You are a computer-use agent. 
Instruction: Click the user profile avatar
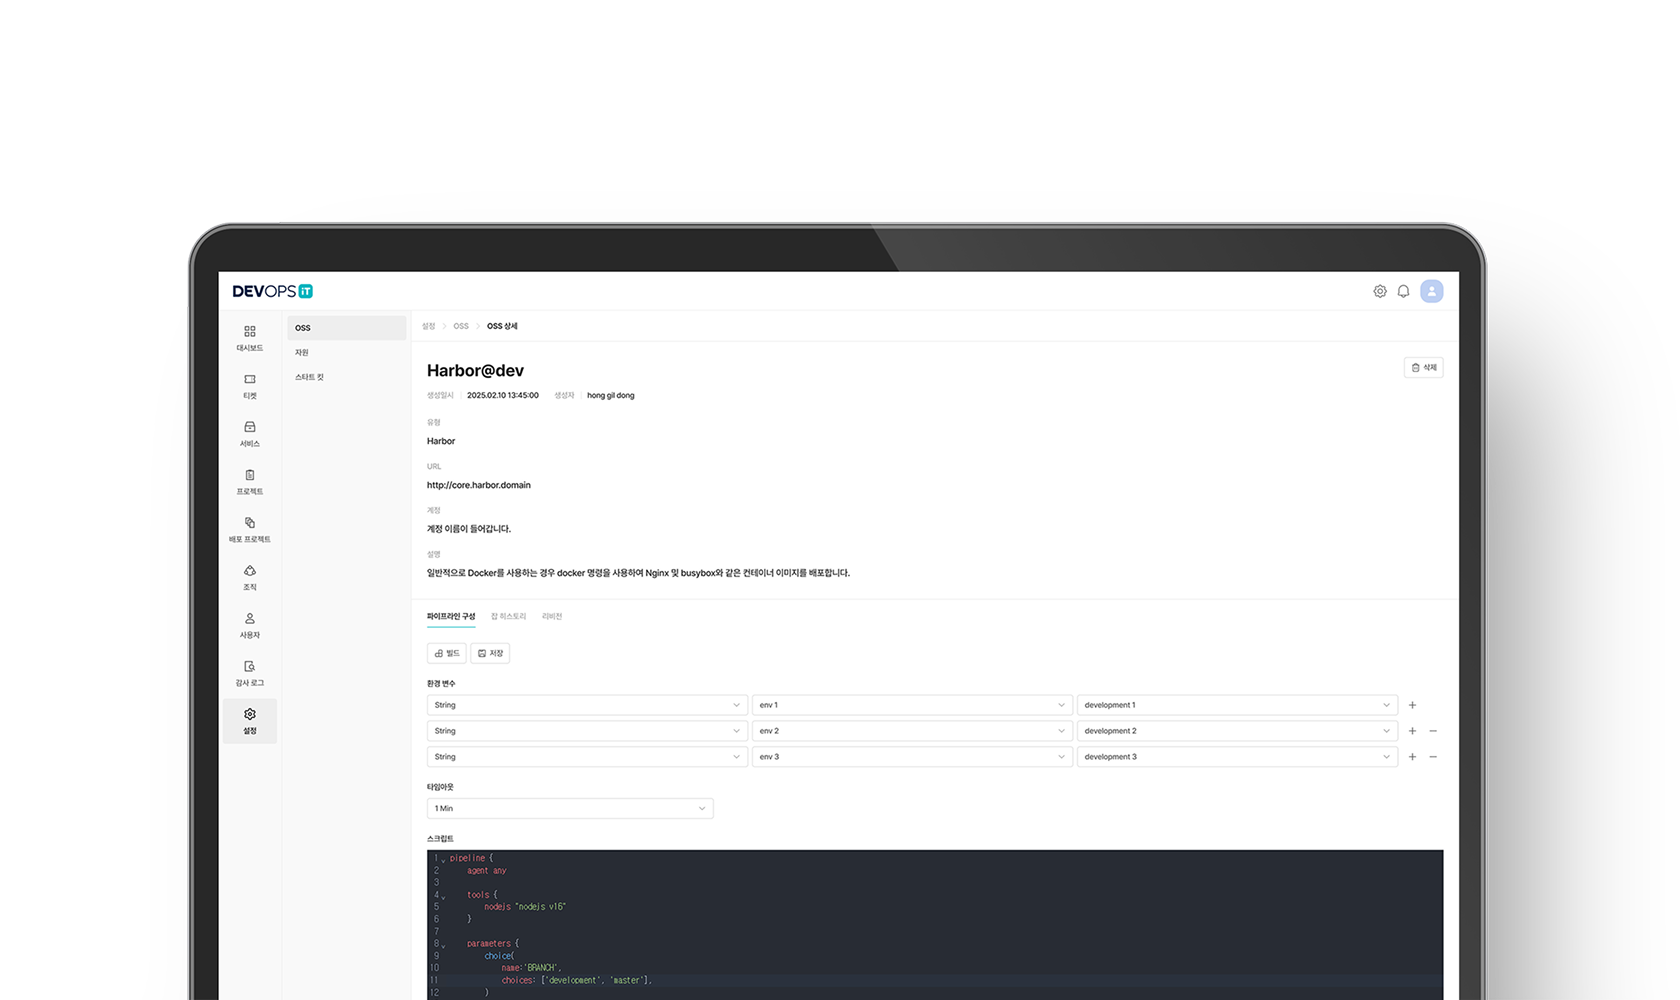[x=1432, y=291]
